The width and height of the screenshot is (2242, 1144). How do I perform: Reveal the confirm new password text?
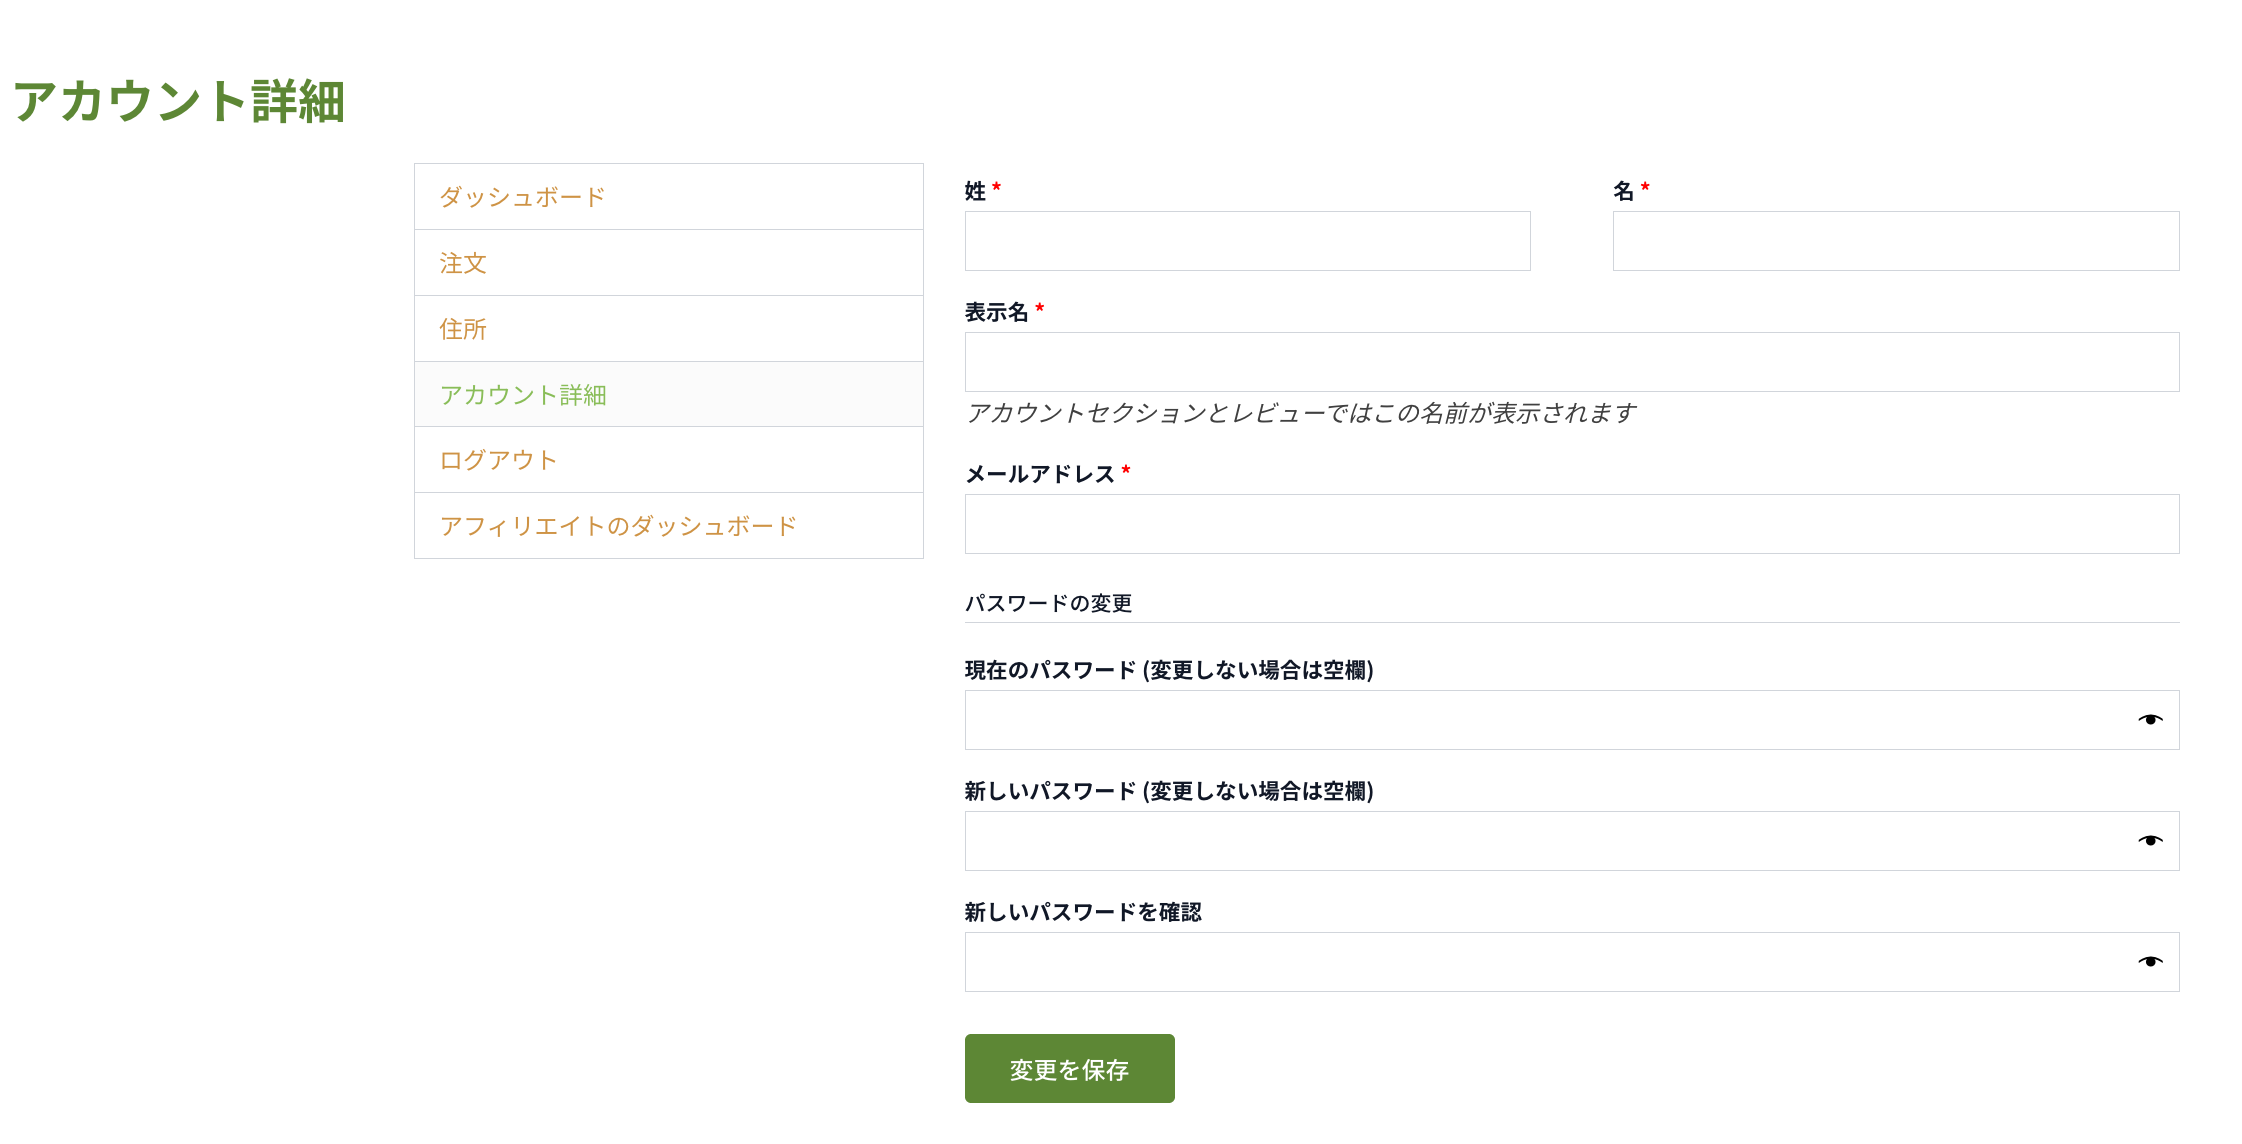coord(2150,962)
